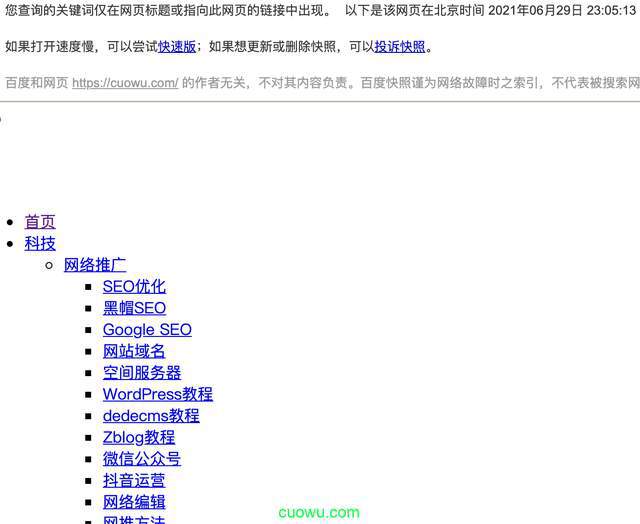This screenshot has width=640, height=524.
Task: Open the 网站域名 link
Action: click(x=134, y=351)
